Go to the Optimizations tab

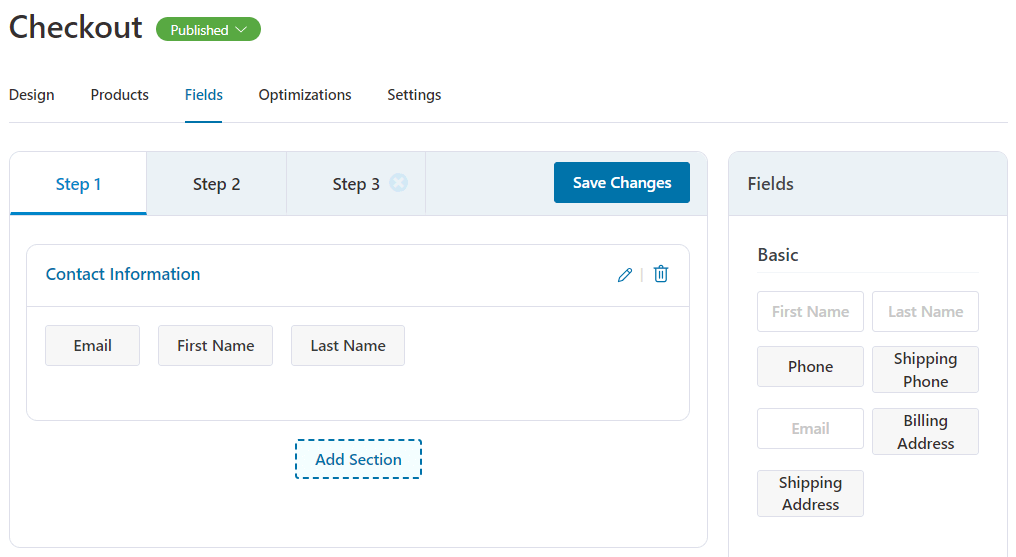coord(305,95)
